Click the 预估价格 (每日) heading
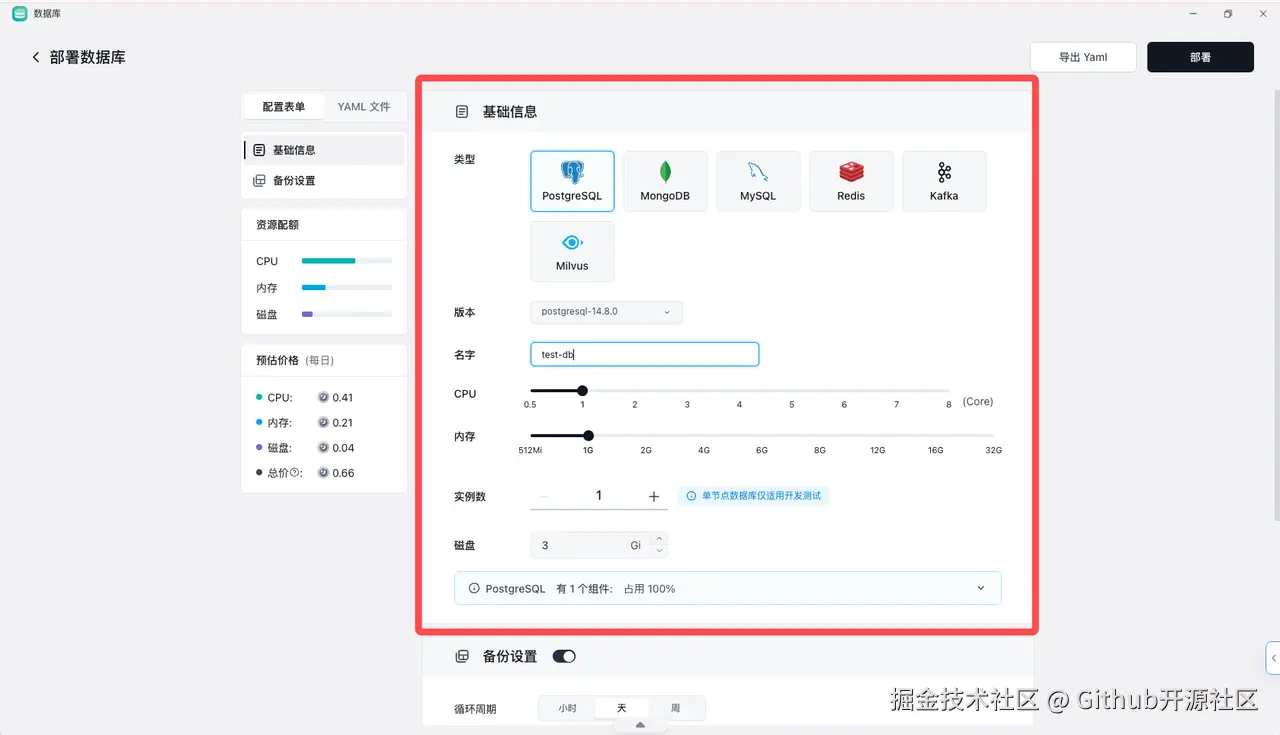The width and height of the screenshot is (1280, 735). click(x=295, y=360)
